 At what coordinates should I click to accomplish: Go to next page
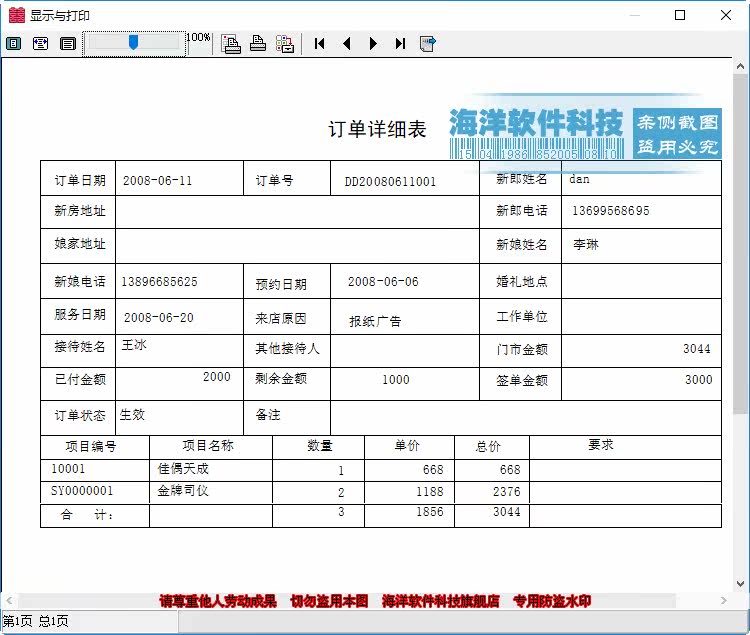(373, 44)
